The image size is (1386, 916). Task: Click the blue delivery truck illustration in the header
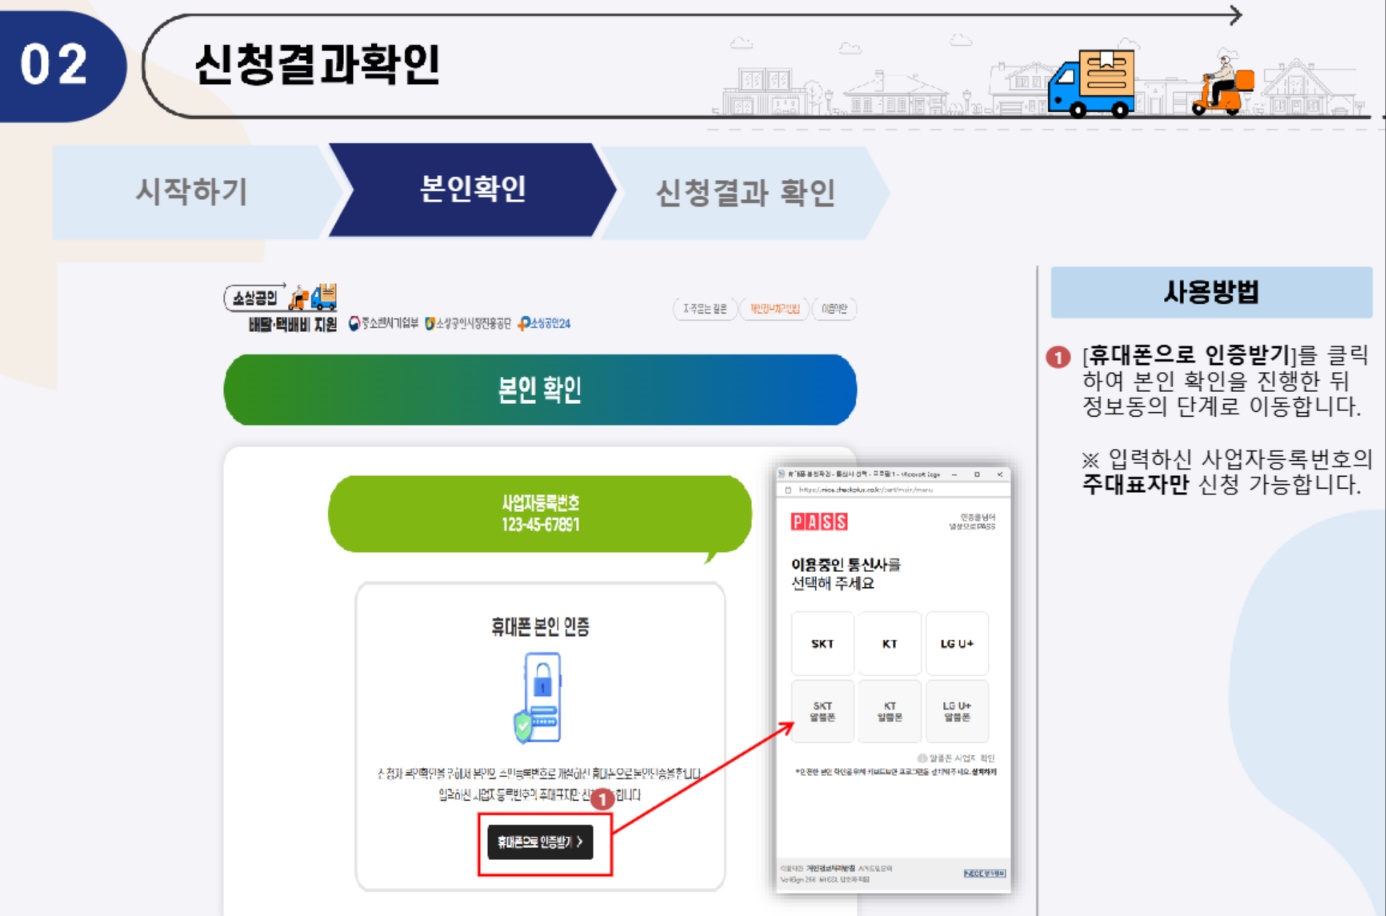pyautogui.click(x=1092, y=83)
